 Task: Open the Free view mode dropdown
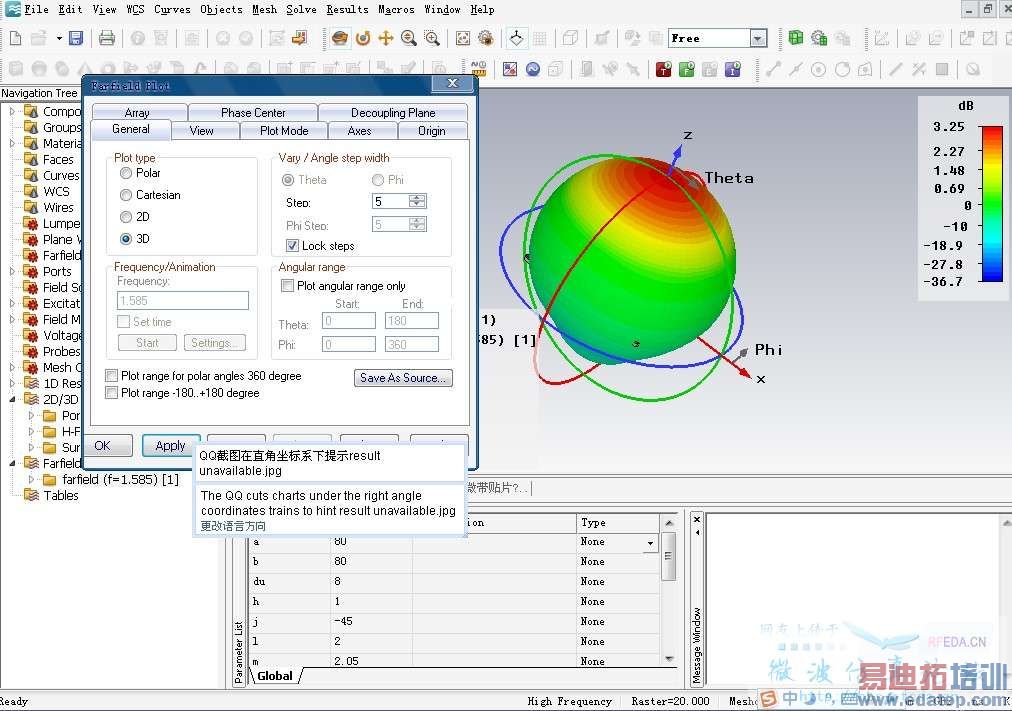(x=758, y=38)
